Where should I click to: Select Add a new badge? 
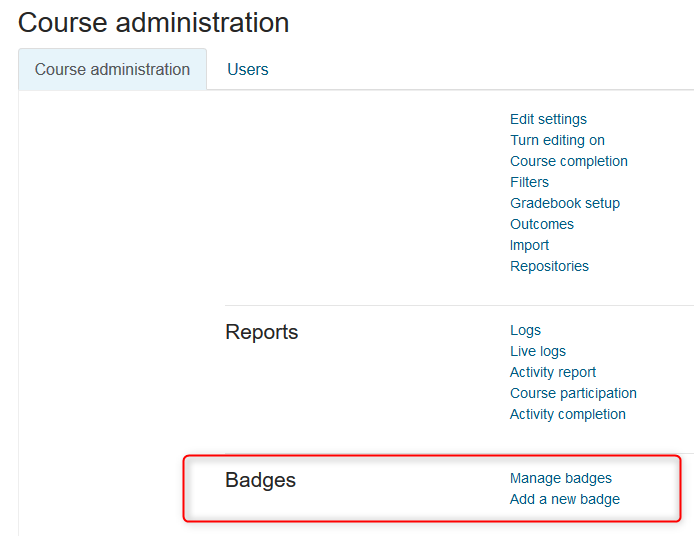[565, 499]
